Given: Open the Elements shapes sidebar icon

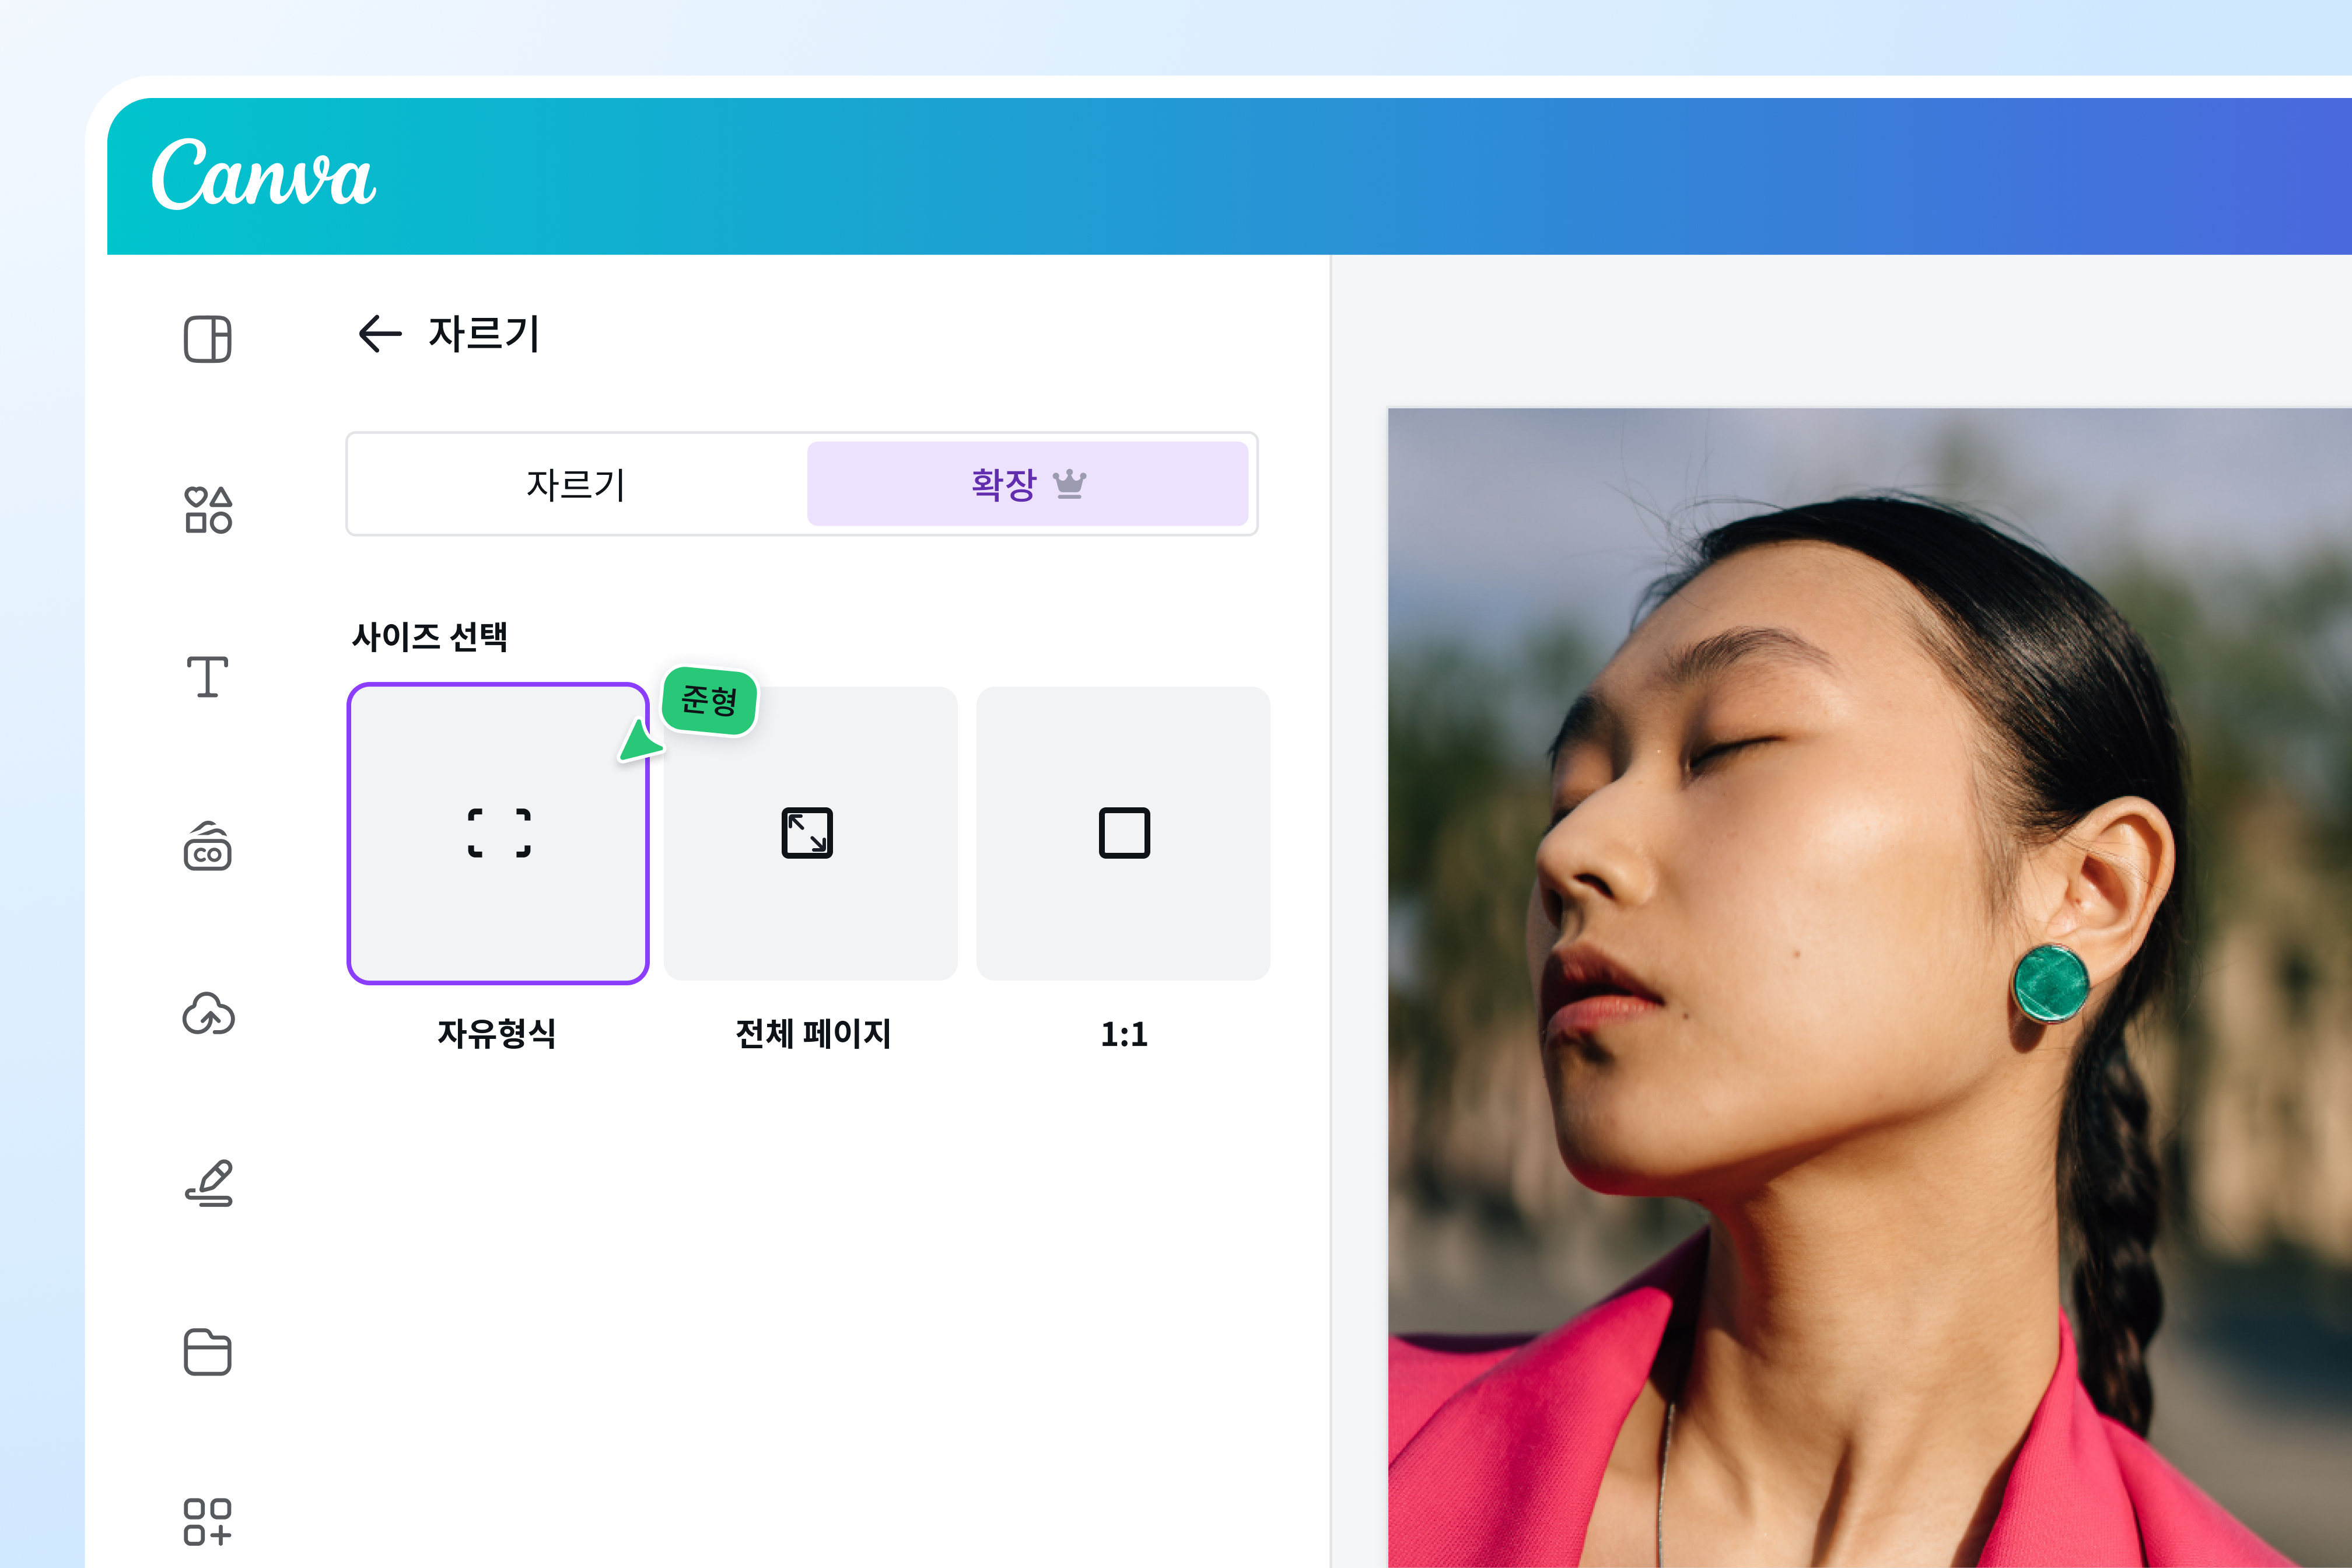Looking at the screenshot, I should point(208,510).
